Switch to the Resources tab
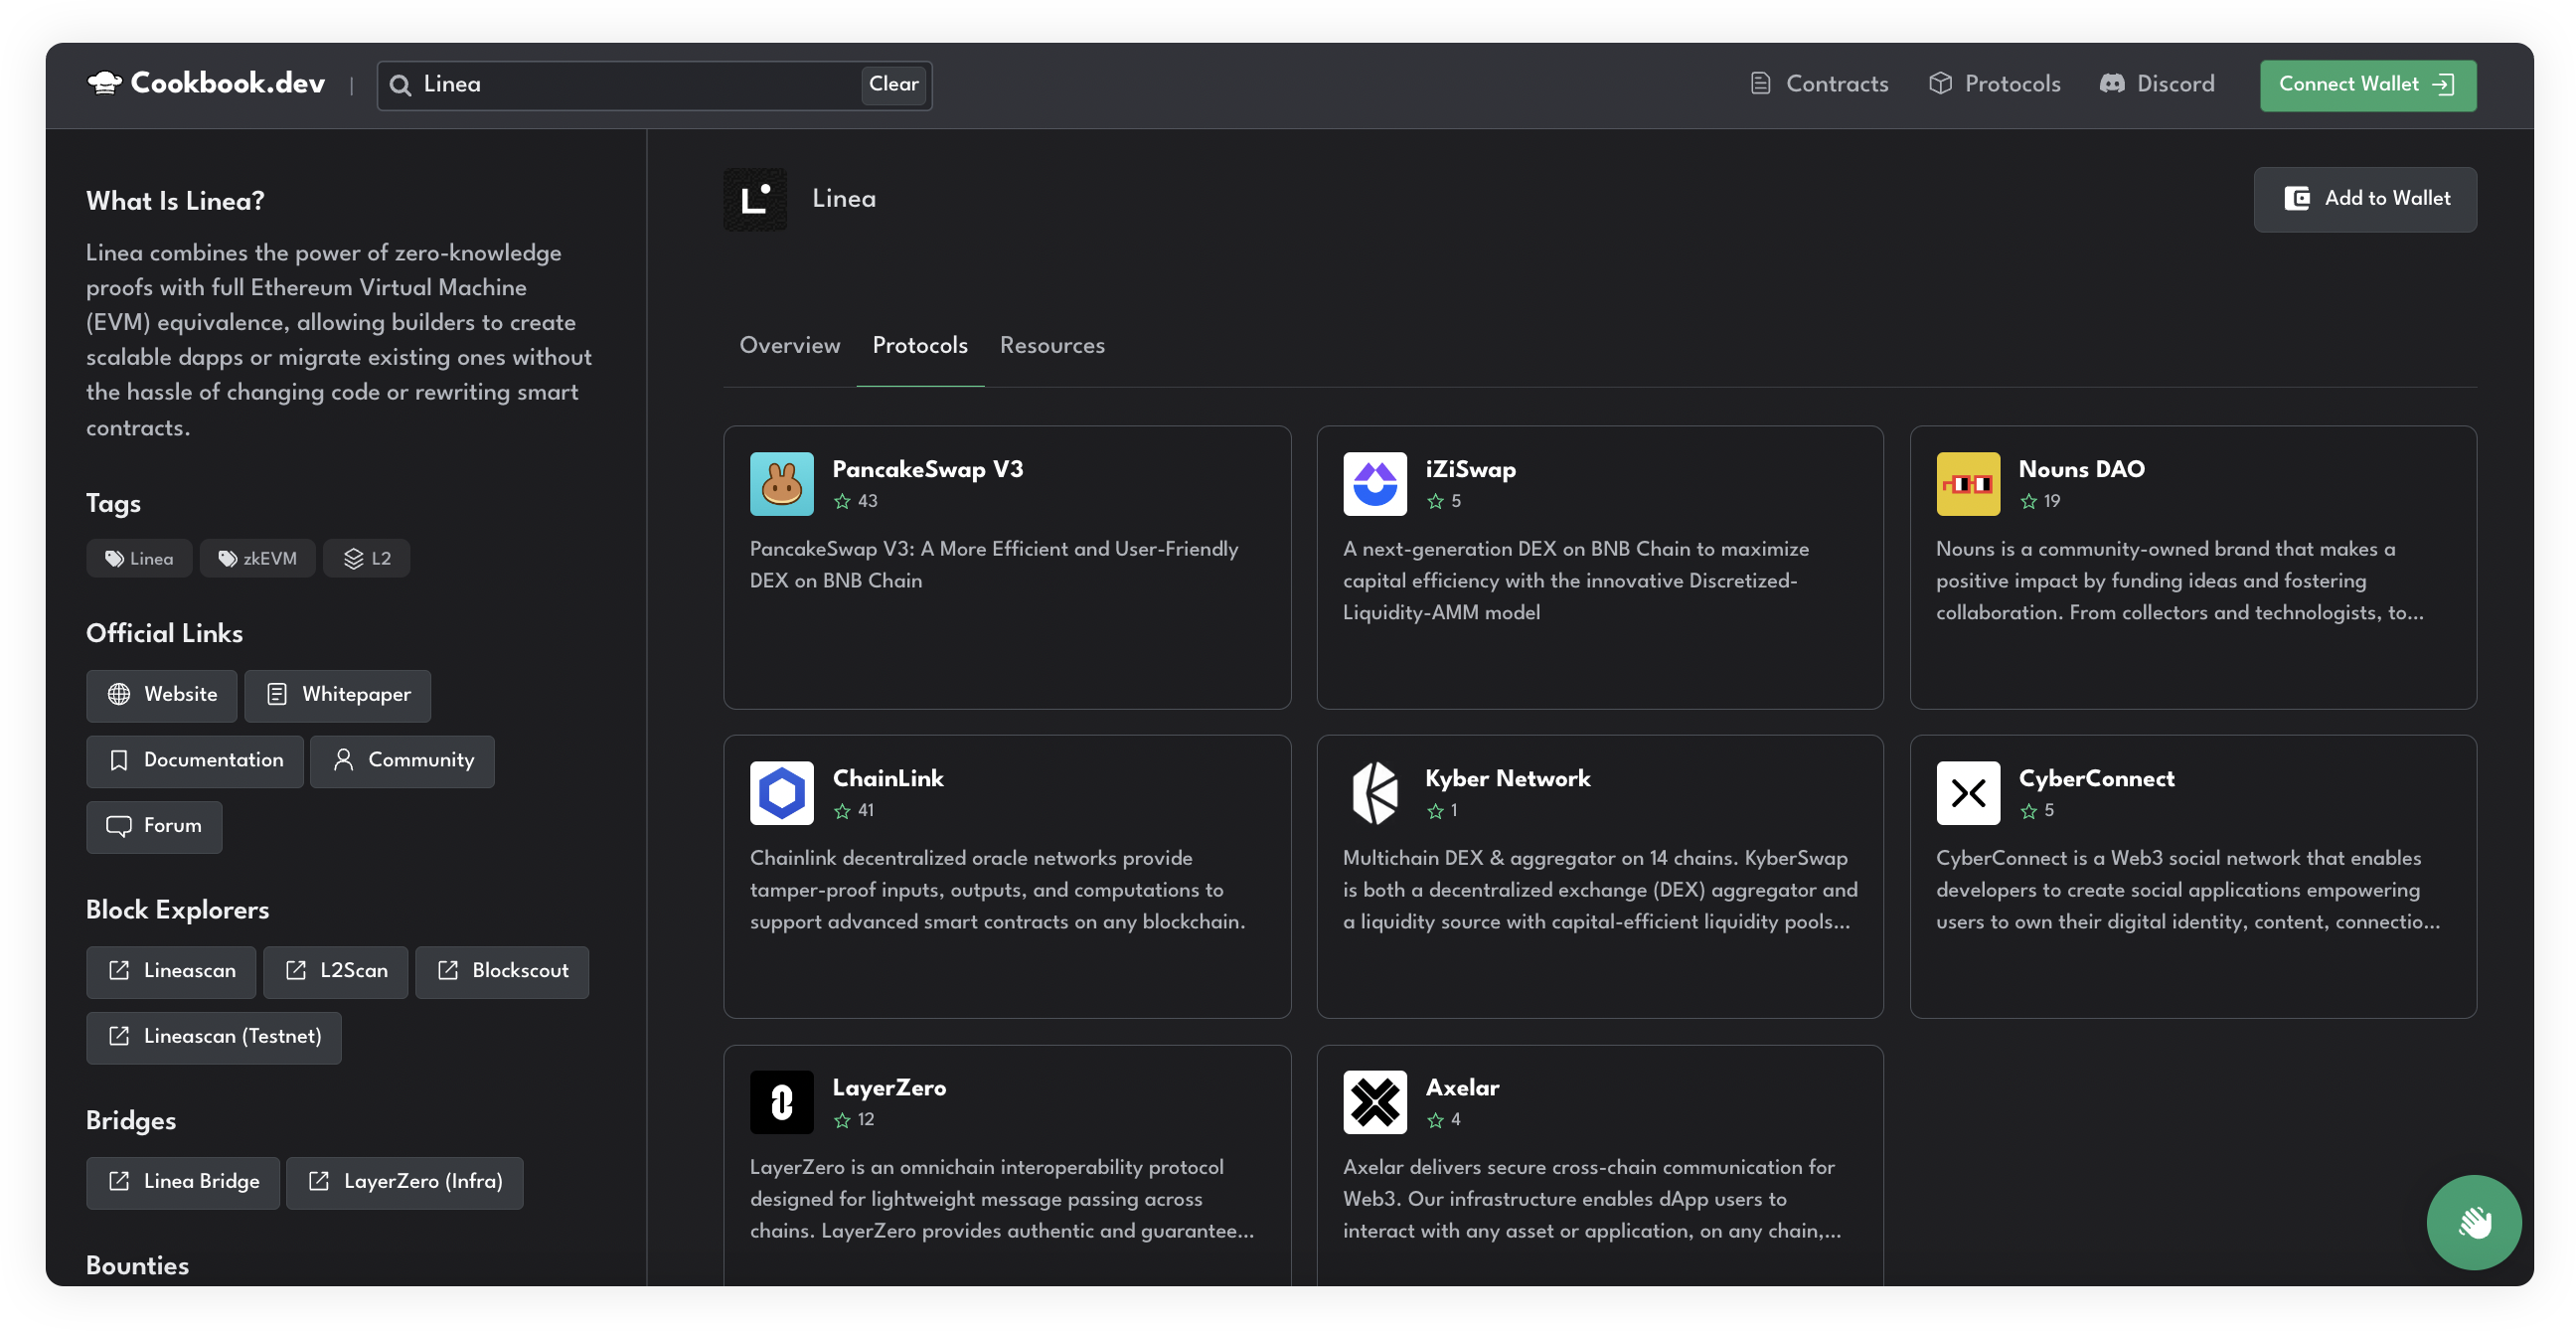This screenshot has height=1331, width=2576. tap(1052, 345)
